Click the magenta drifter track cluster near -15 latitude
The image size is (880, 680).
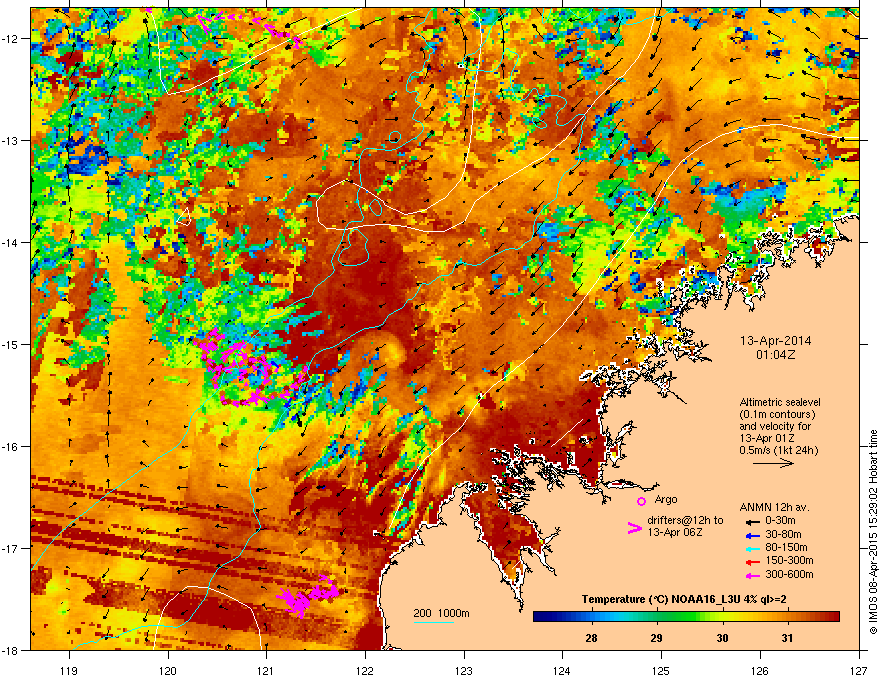pyautogui.click(x=250, y=369)
